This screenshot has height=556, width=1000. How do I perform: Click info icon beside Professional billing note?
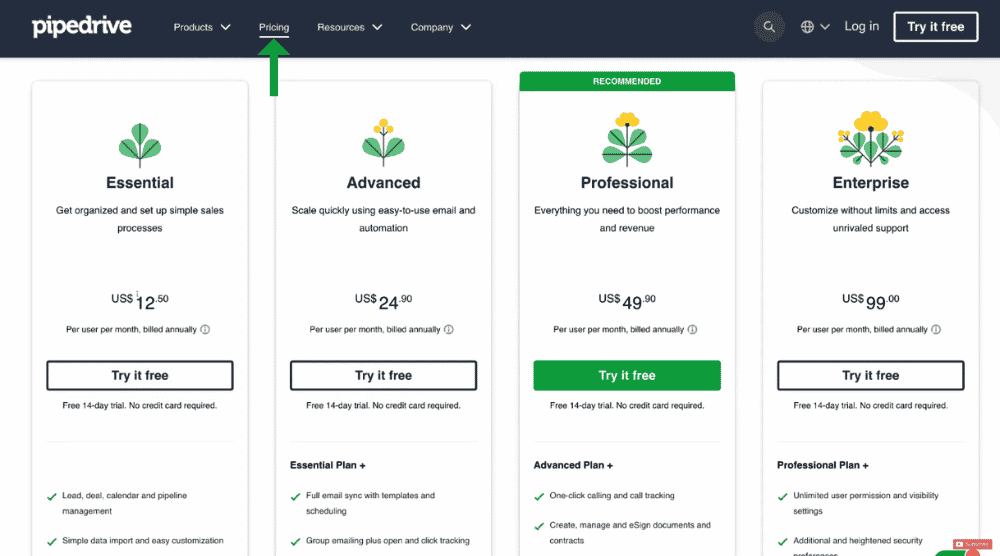tap(692, 330)
